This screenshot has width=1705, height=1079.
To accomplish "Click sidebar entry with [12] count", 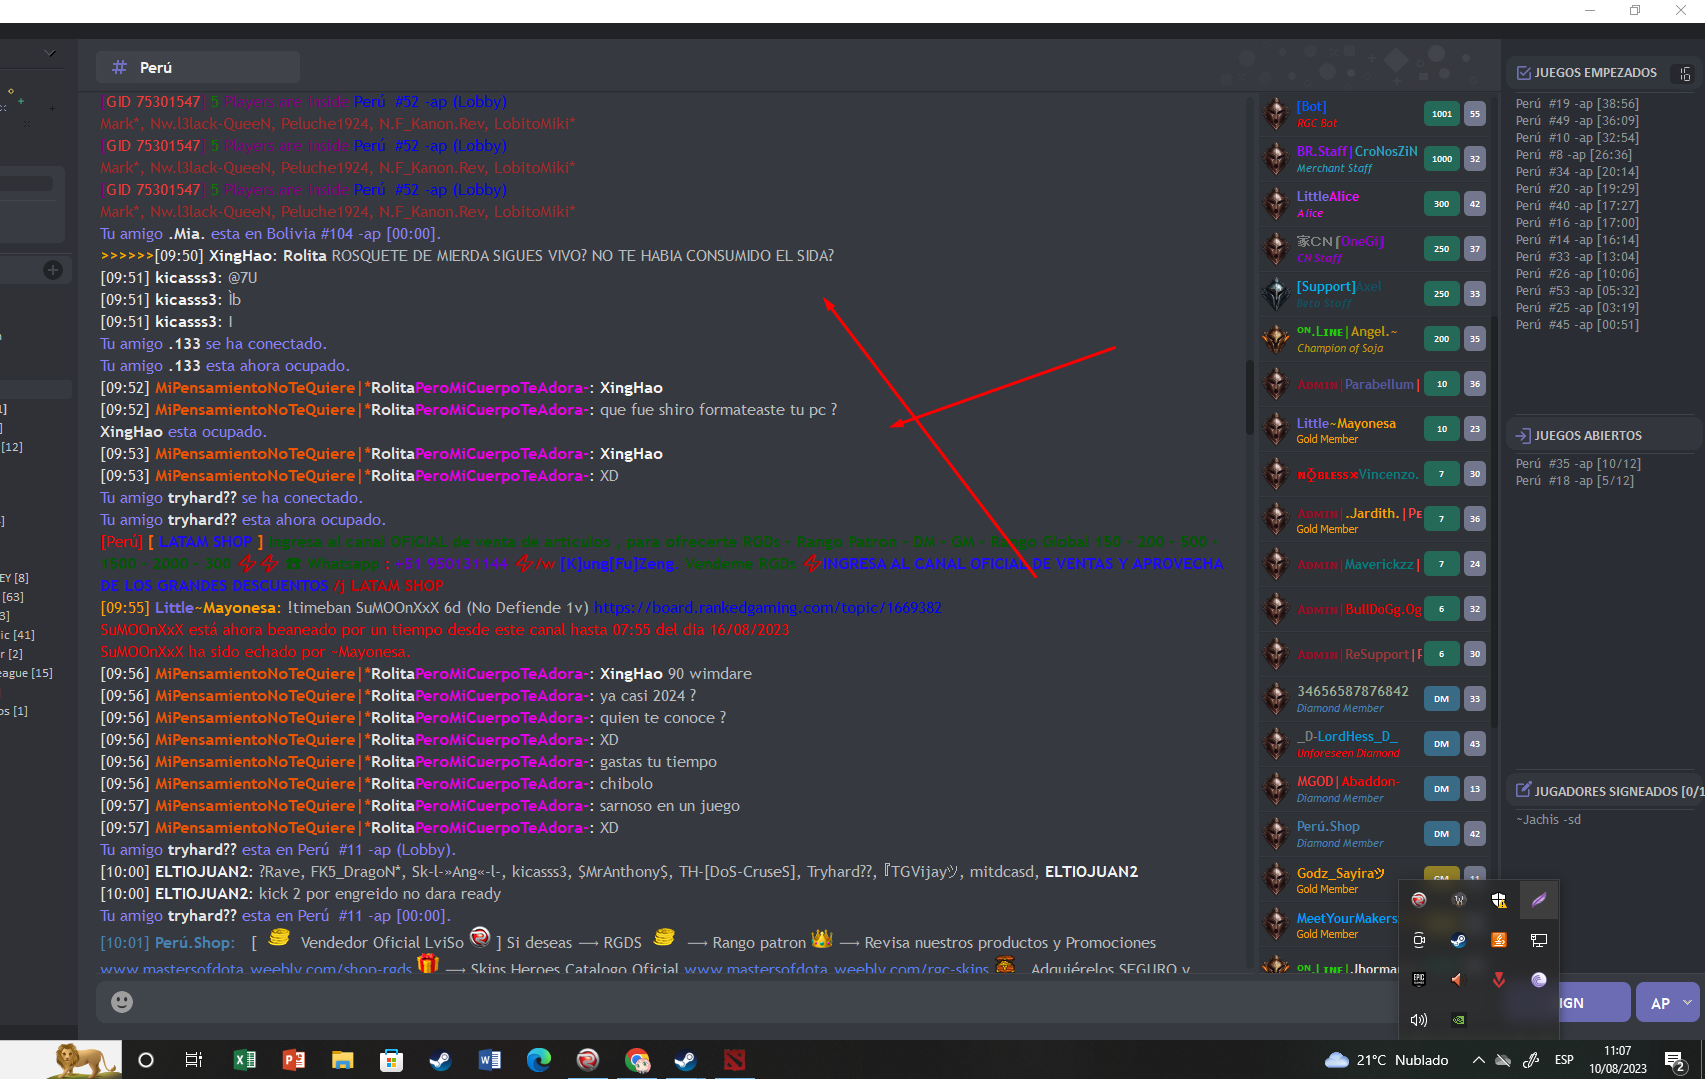I will point(12,447).
